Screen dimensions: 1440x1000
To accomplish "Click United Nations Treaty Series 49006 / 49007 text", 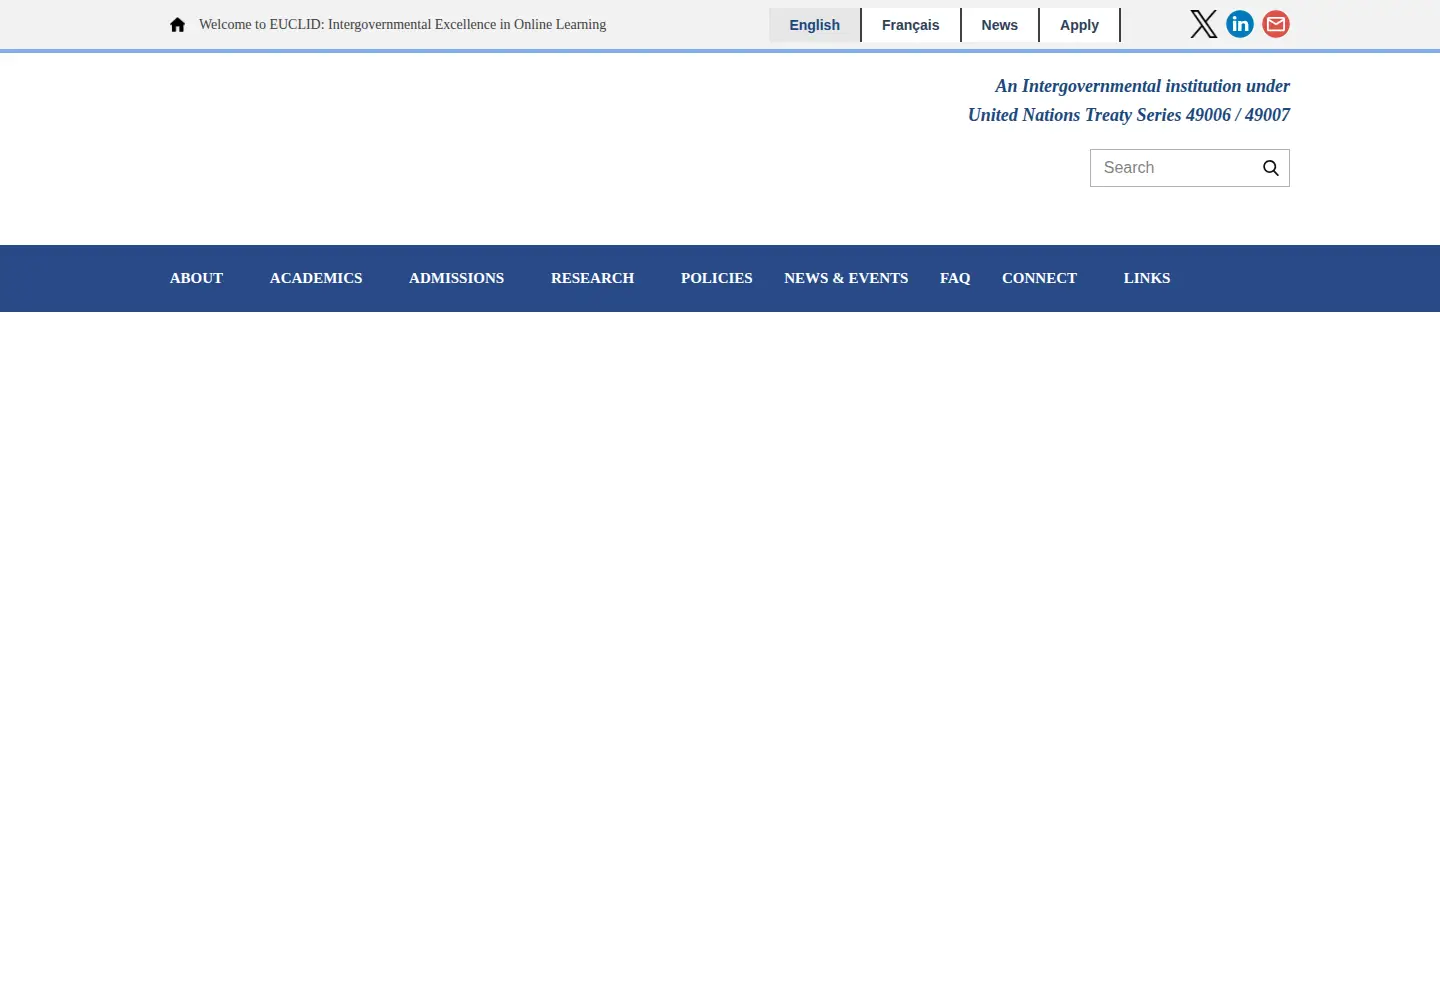I will click(x=1129, y=115).
